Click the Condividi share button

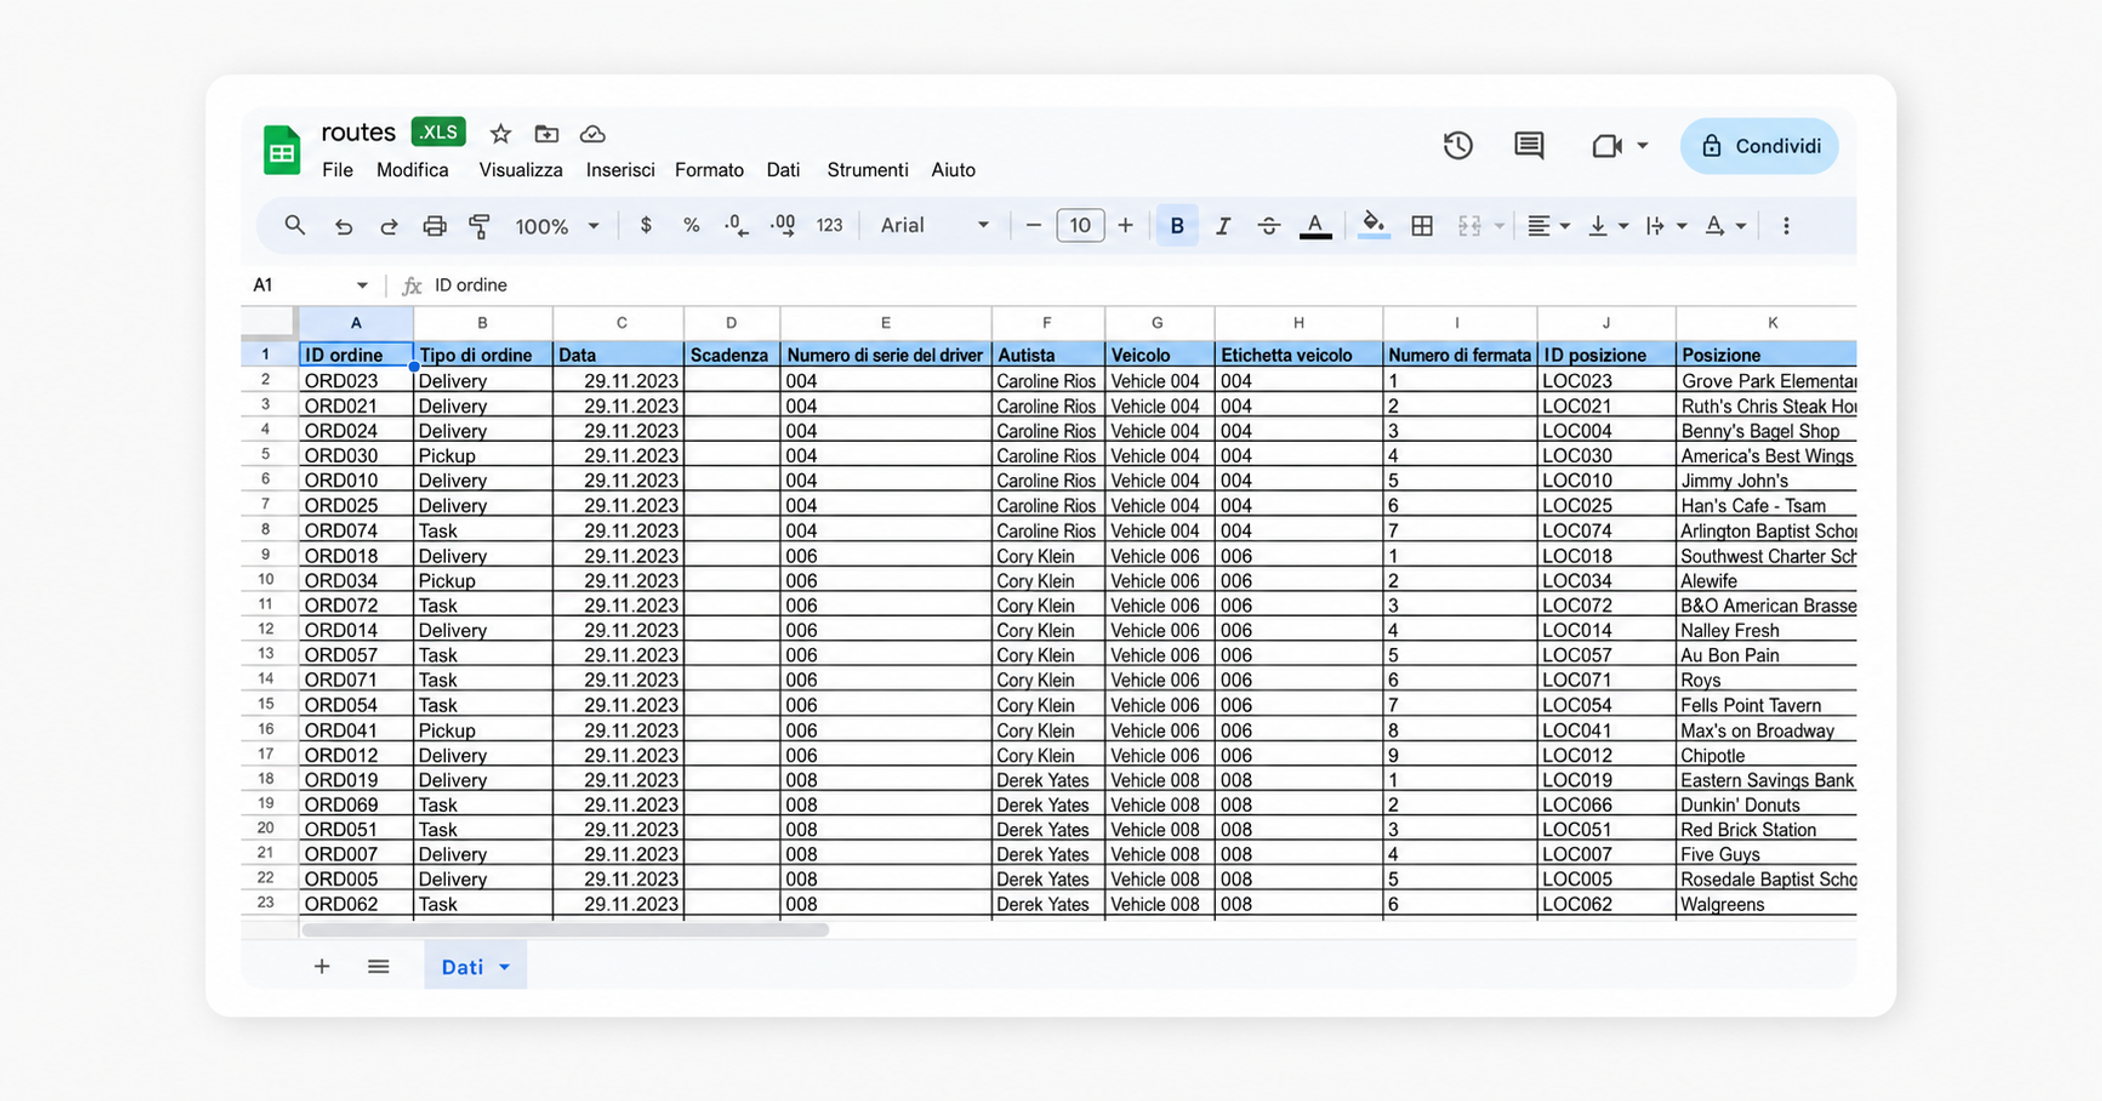coord(1759,146)
